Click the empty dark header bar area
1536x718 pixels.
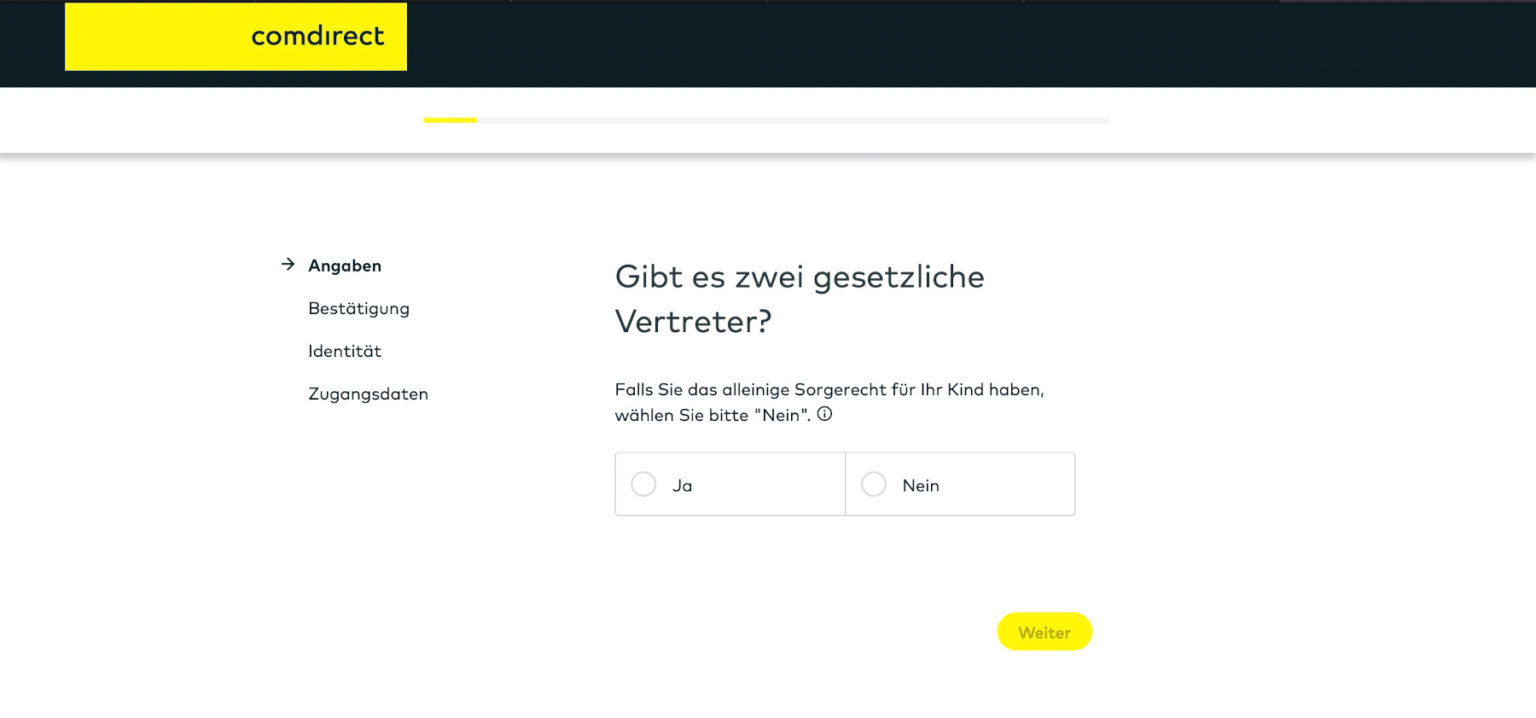click(x=900, y=45)
